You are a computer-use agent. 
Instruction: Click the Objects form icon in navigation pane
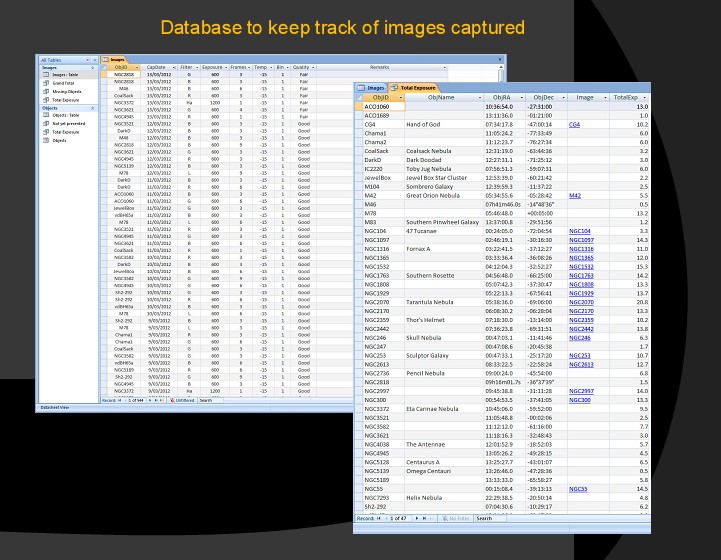46,141
